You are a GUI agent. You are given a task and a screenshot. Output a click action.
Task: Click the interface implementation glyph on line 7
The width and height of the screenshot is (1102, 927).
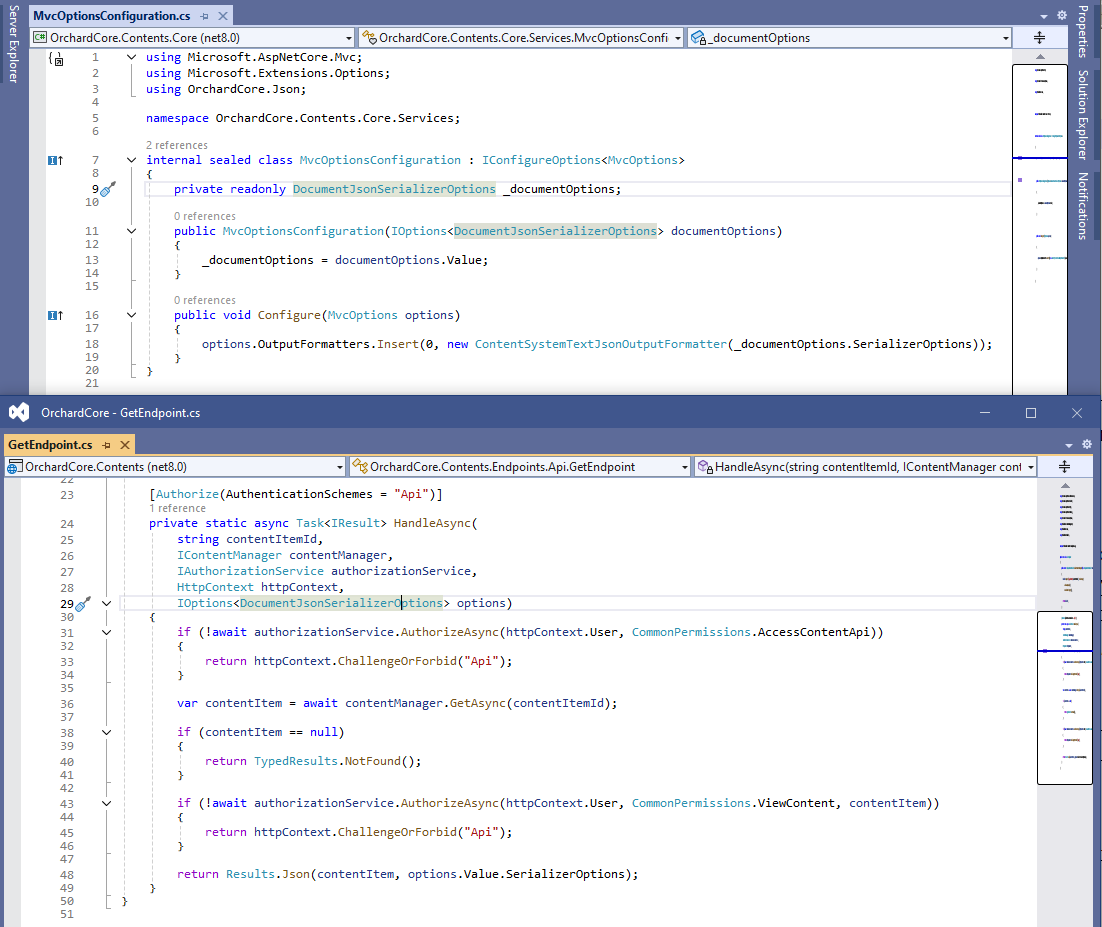point(55,160)
